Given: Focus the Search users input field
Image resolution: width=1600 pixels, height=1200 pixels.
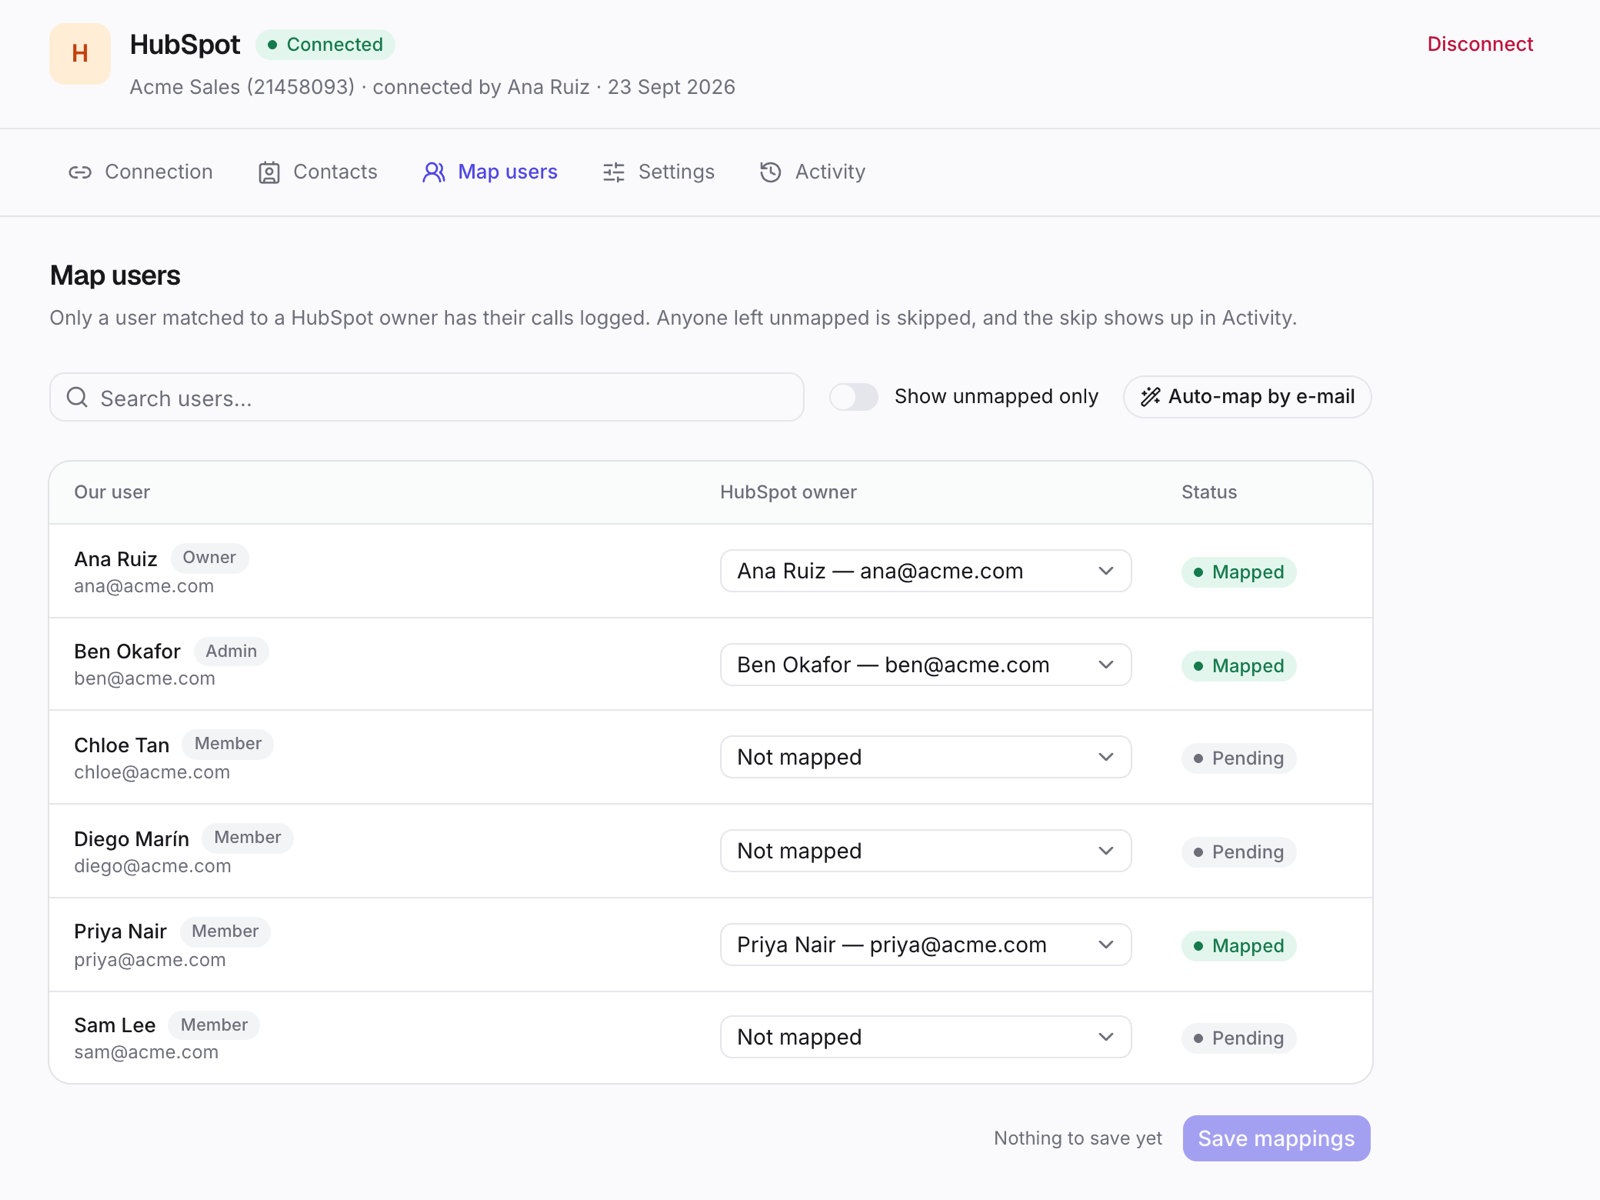Looking at the screenshot, I should 427,398.
